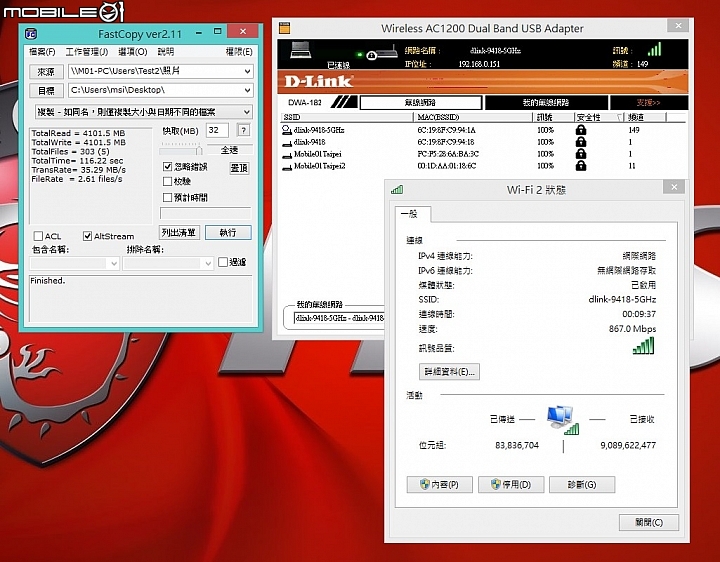Click the 診斷(G) diagnose button
Image resolution: width=720 pixels, height=562 pixels.
(x=582, y=484)
